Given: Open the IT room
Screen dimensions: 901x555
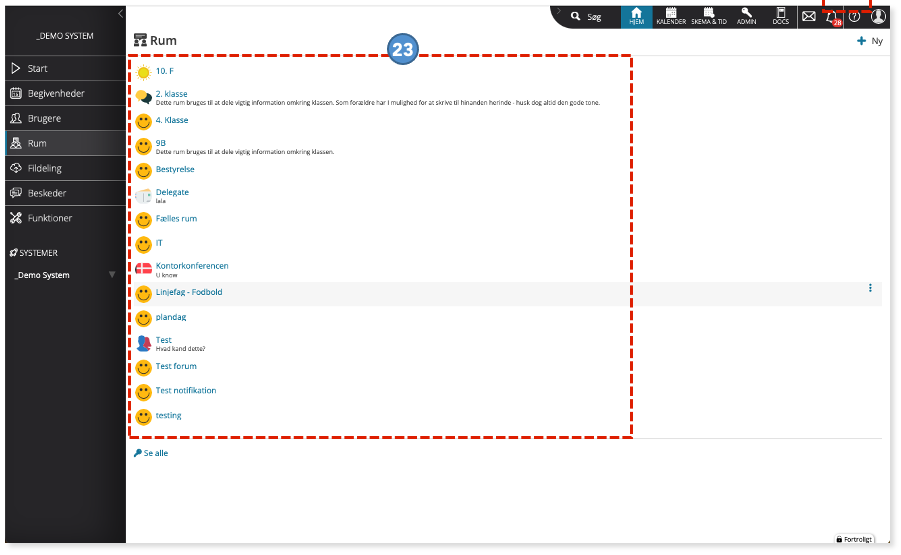Looking at the screenshot, I should pyautogui.click(x=159, y=243).
